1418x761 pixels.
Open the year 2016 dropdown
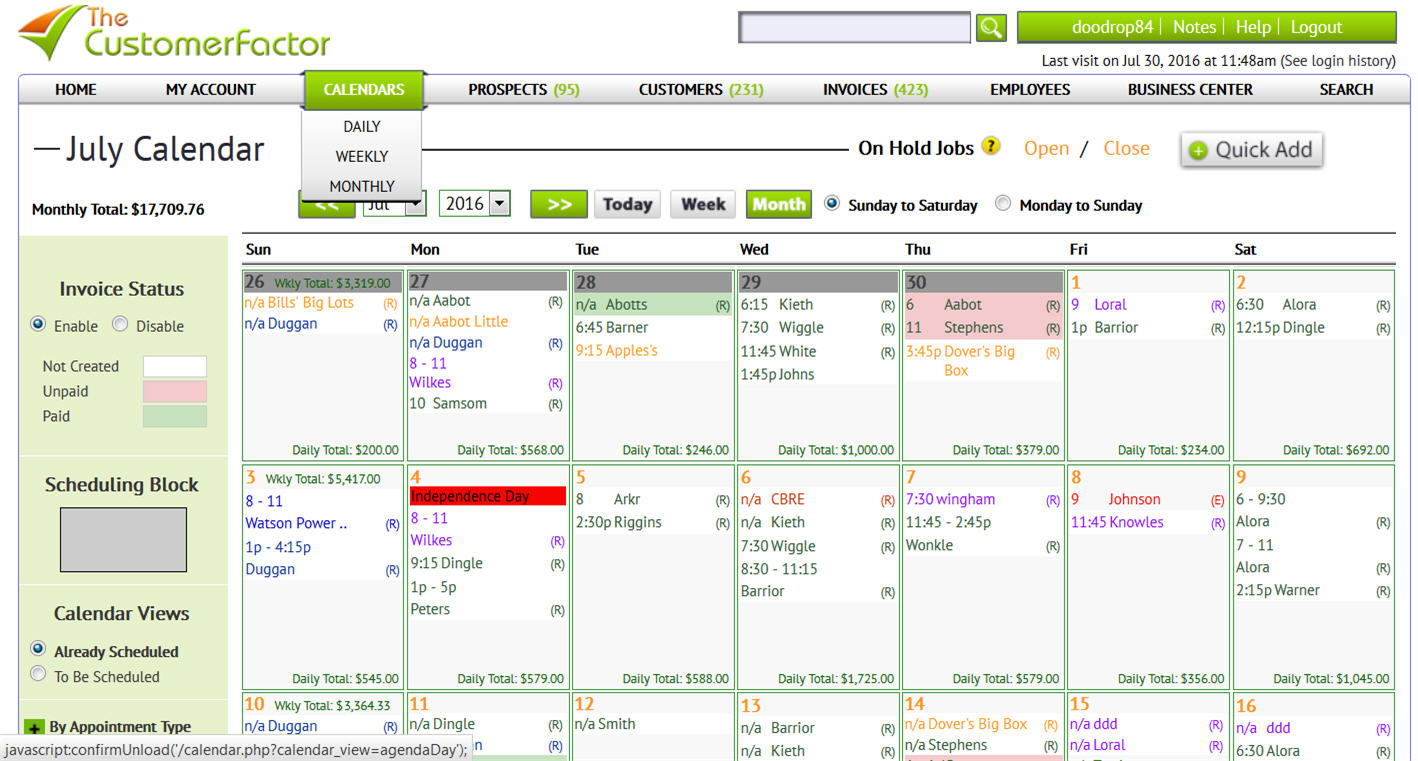[x=474, y=204]
